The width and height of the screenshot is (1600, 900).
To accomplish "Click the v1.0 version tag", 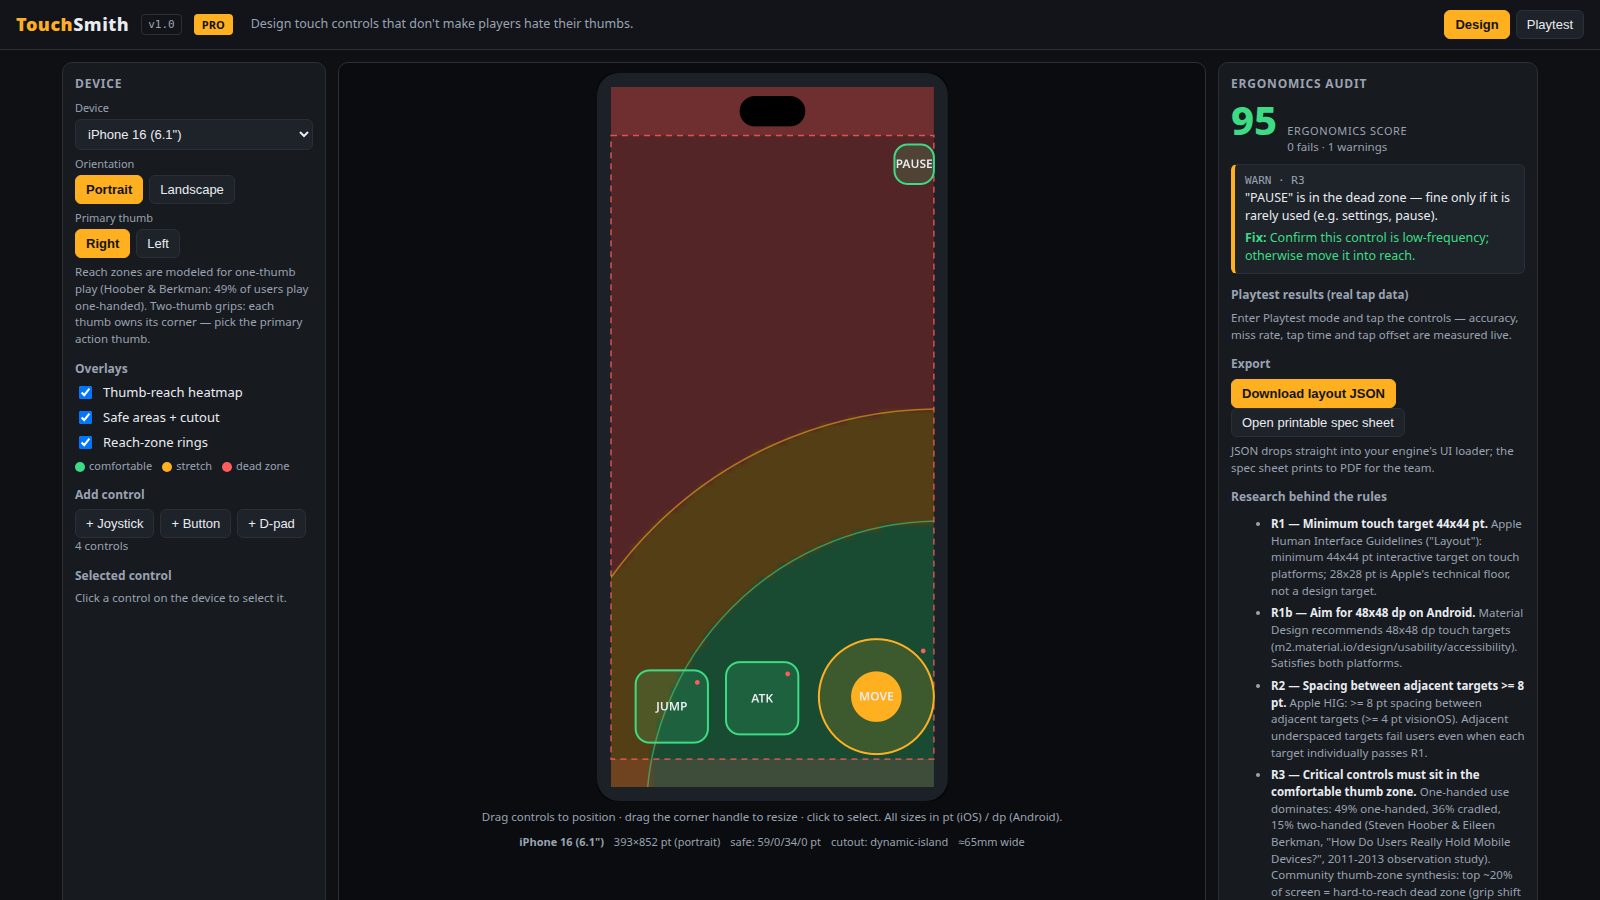I will (161, 24).
